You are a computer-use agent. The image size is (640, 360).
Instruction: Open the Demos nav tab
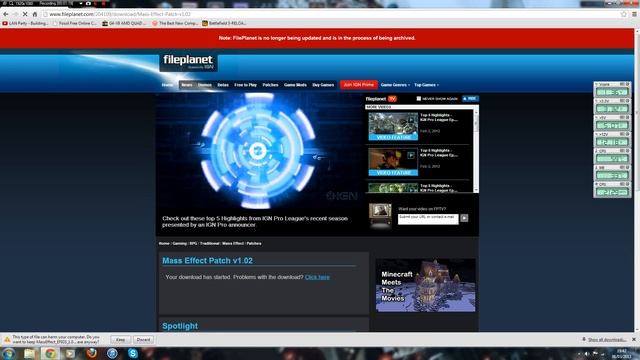(204, 85)
